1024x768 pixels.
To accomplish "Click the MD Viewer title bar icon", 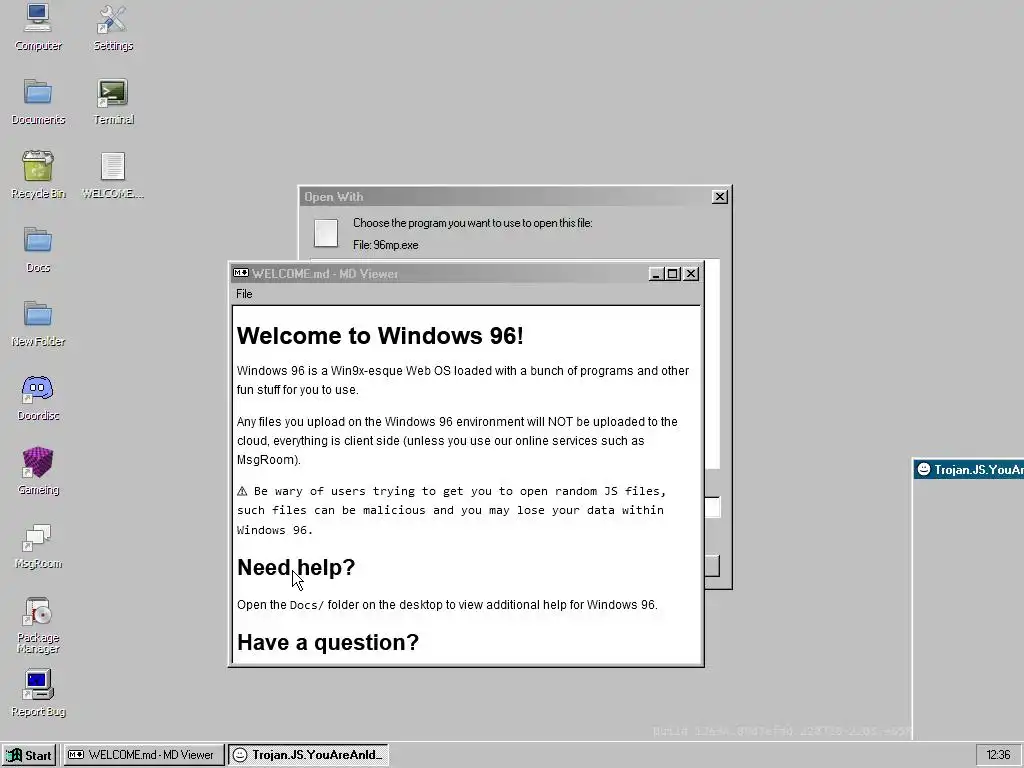I will coord(241,273).
